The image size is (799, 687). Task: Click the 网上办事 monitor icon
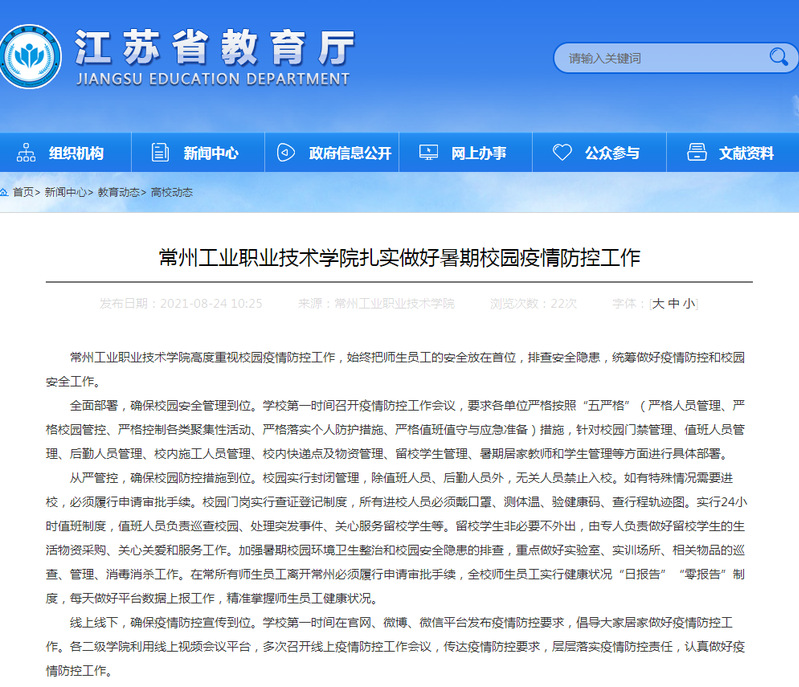(x=428, y=153)
